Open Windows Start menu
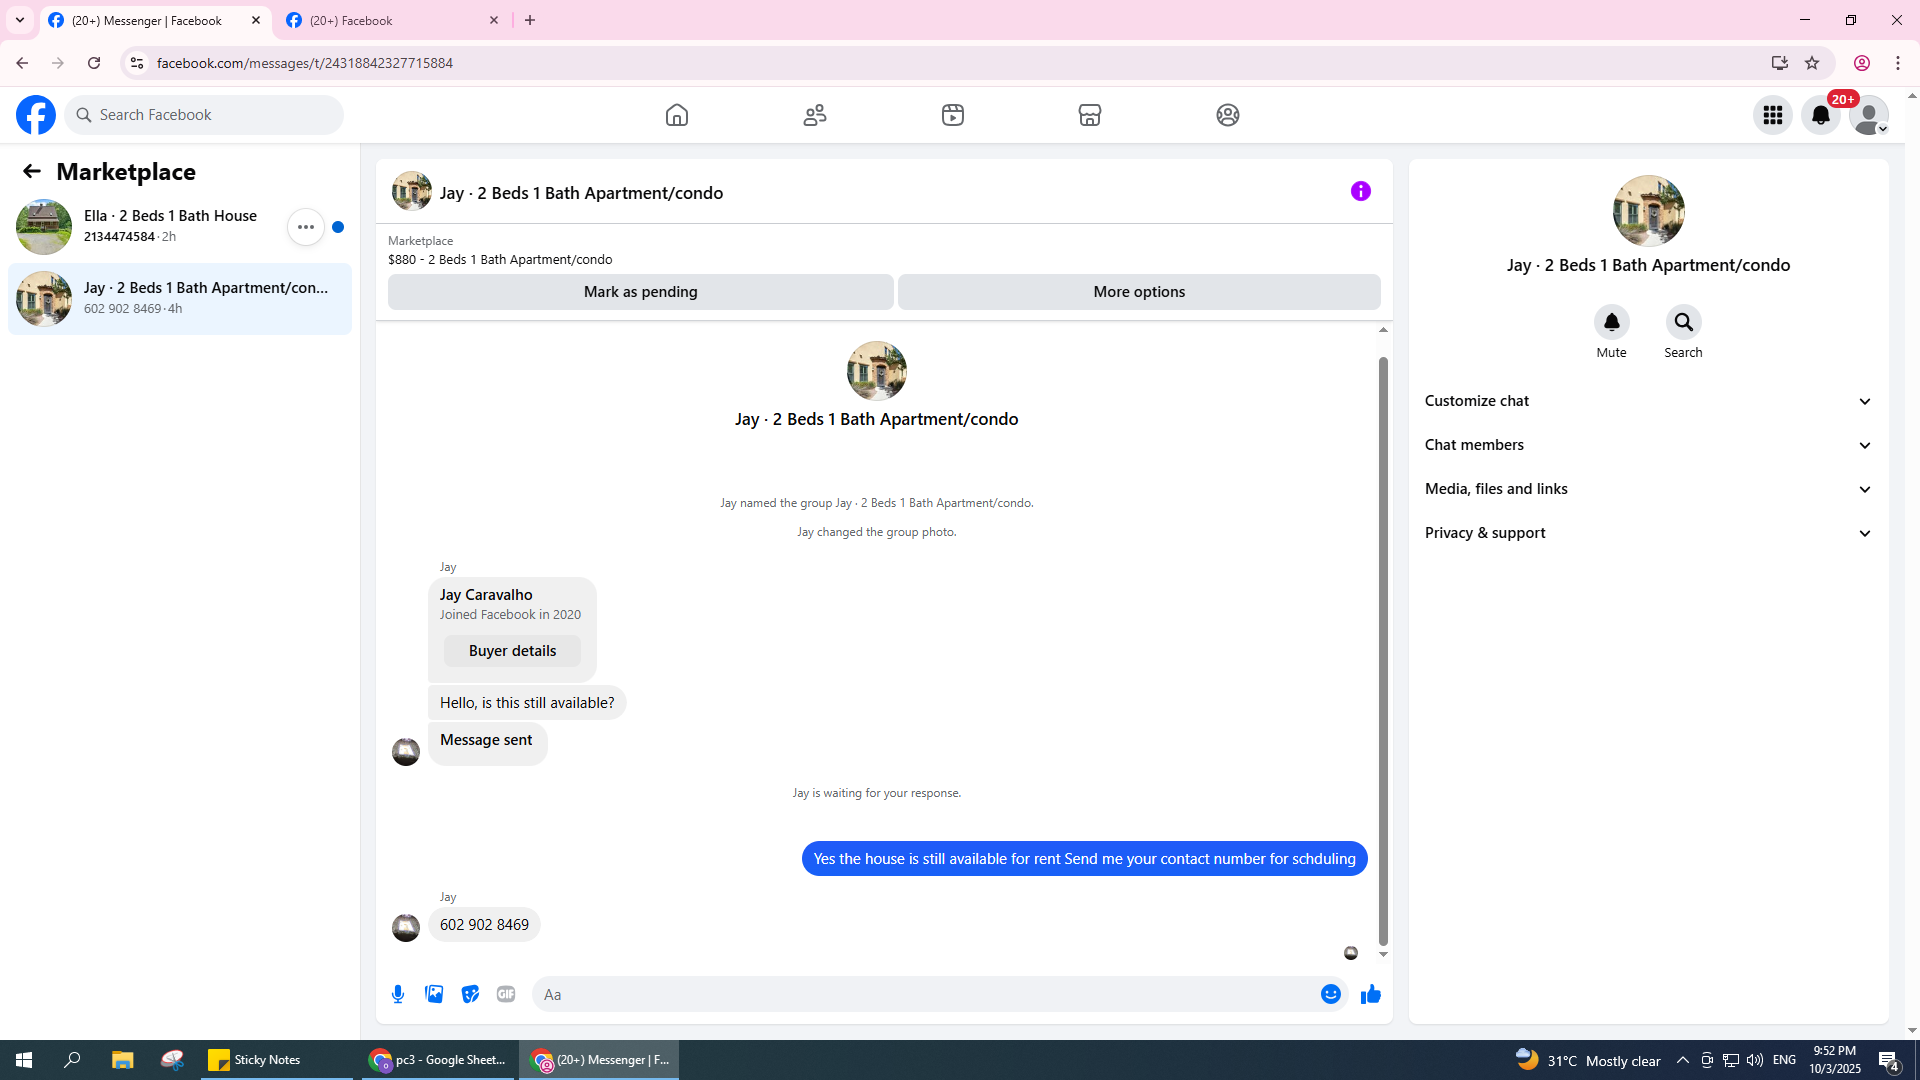This screenshot has width=1920, height=1080. (x=24, y=1060)
